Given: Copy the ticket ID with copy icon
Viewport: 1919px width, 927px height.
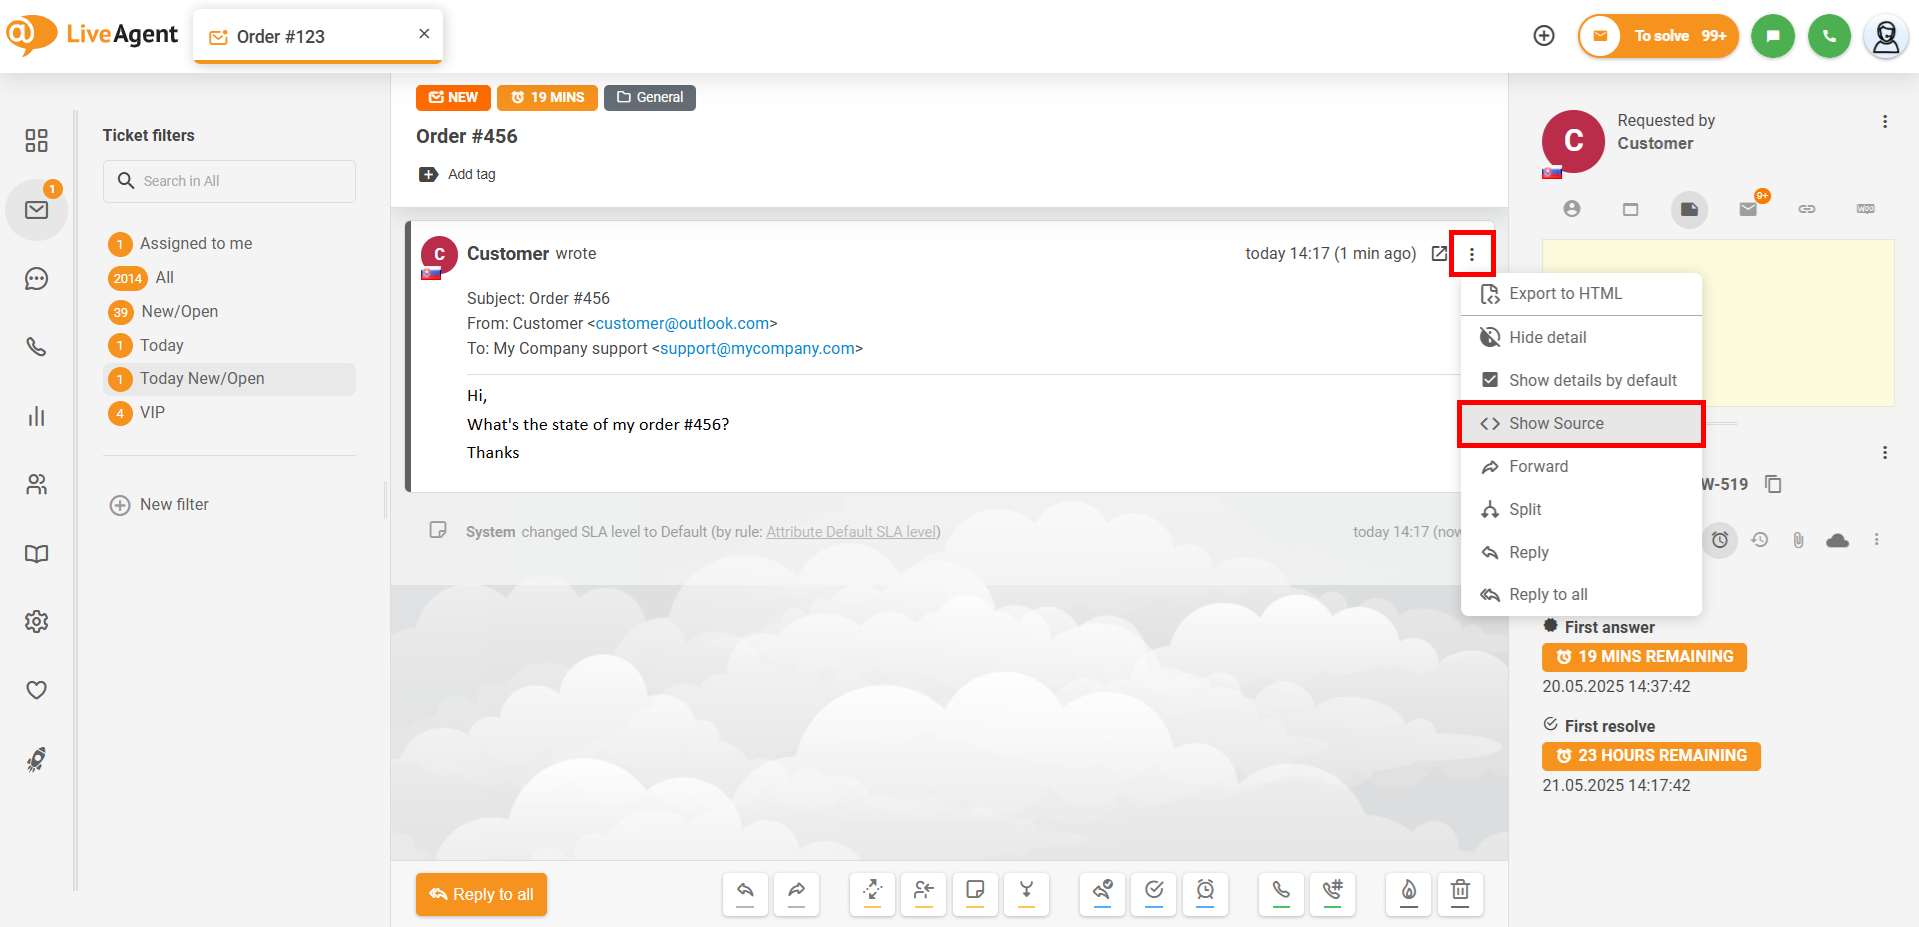Looking at the screenshot, I should (1773, 484).
